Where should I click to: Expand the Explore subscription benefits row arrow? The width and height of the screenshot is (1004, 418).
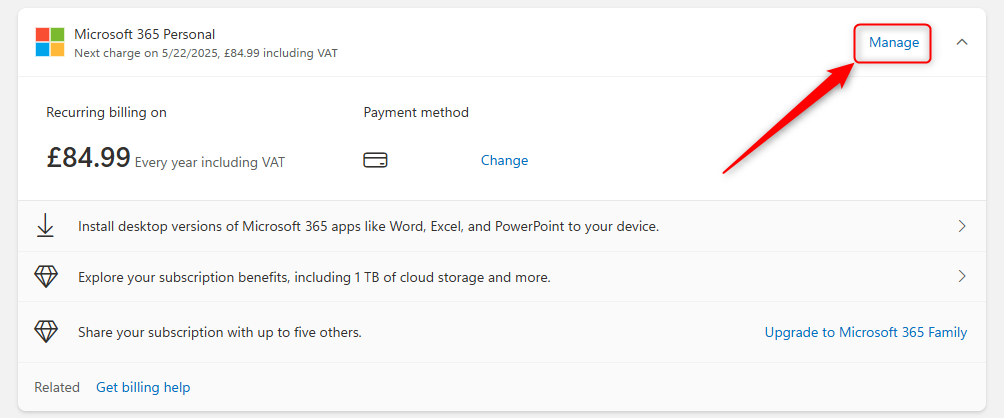tap(962, 276)
